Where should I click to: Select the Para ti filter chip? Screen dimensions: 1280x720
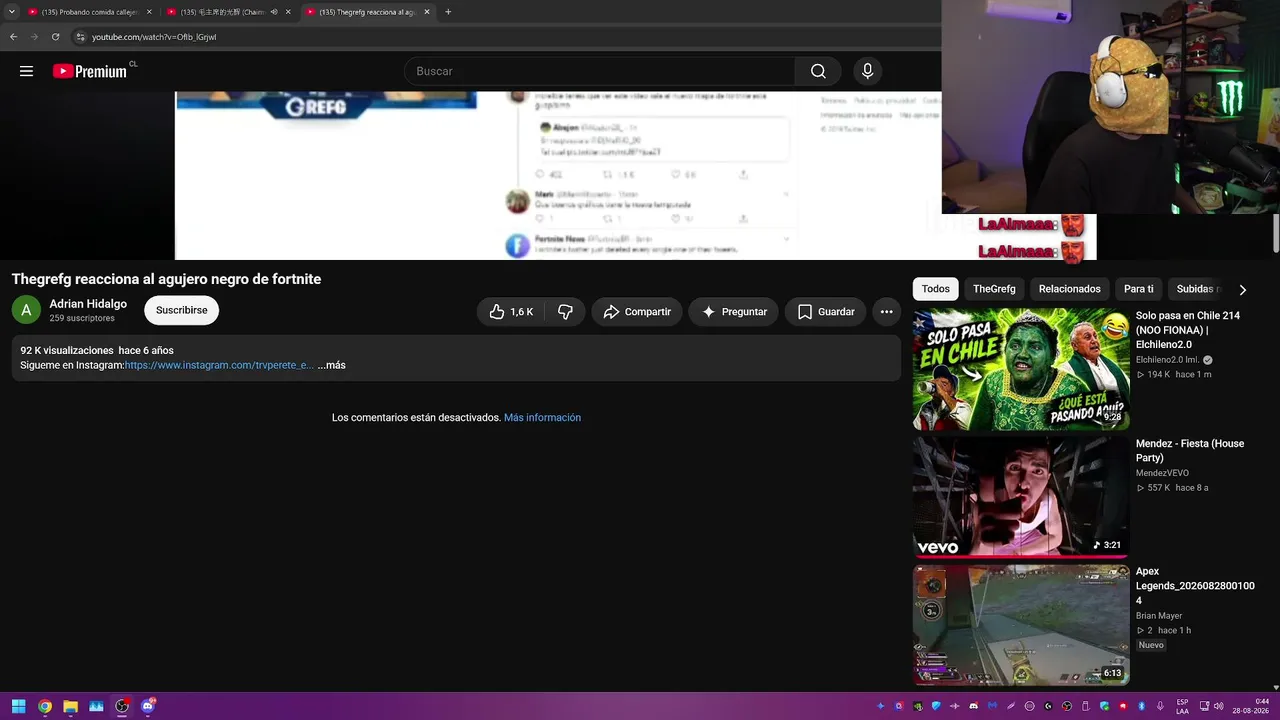click(1138, 289)
